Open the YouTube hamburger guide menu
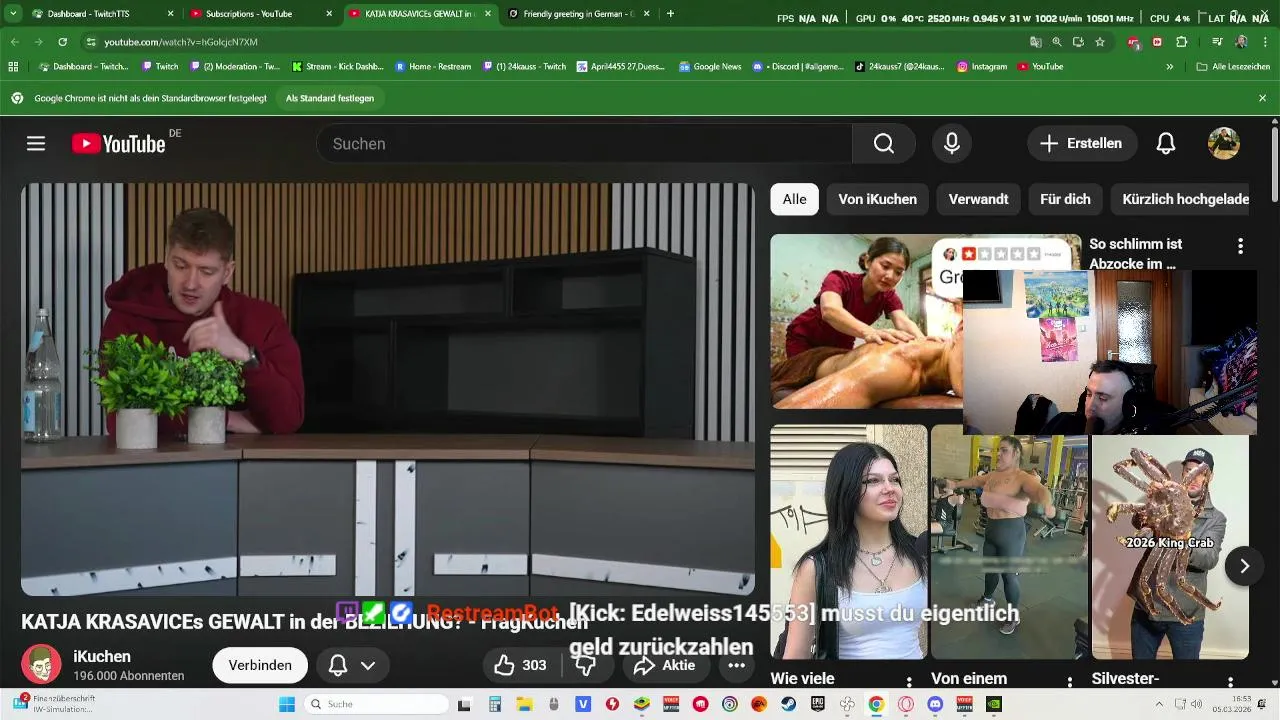Screen dimensions: 1280x720 36,144
